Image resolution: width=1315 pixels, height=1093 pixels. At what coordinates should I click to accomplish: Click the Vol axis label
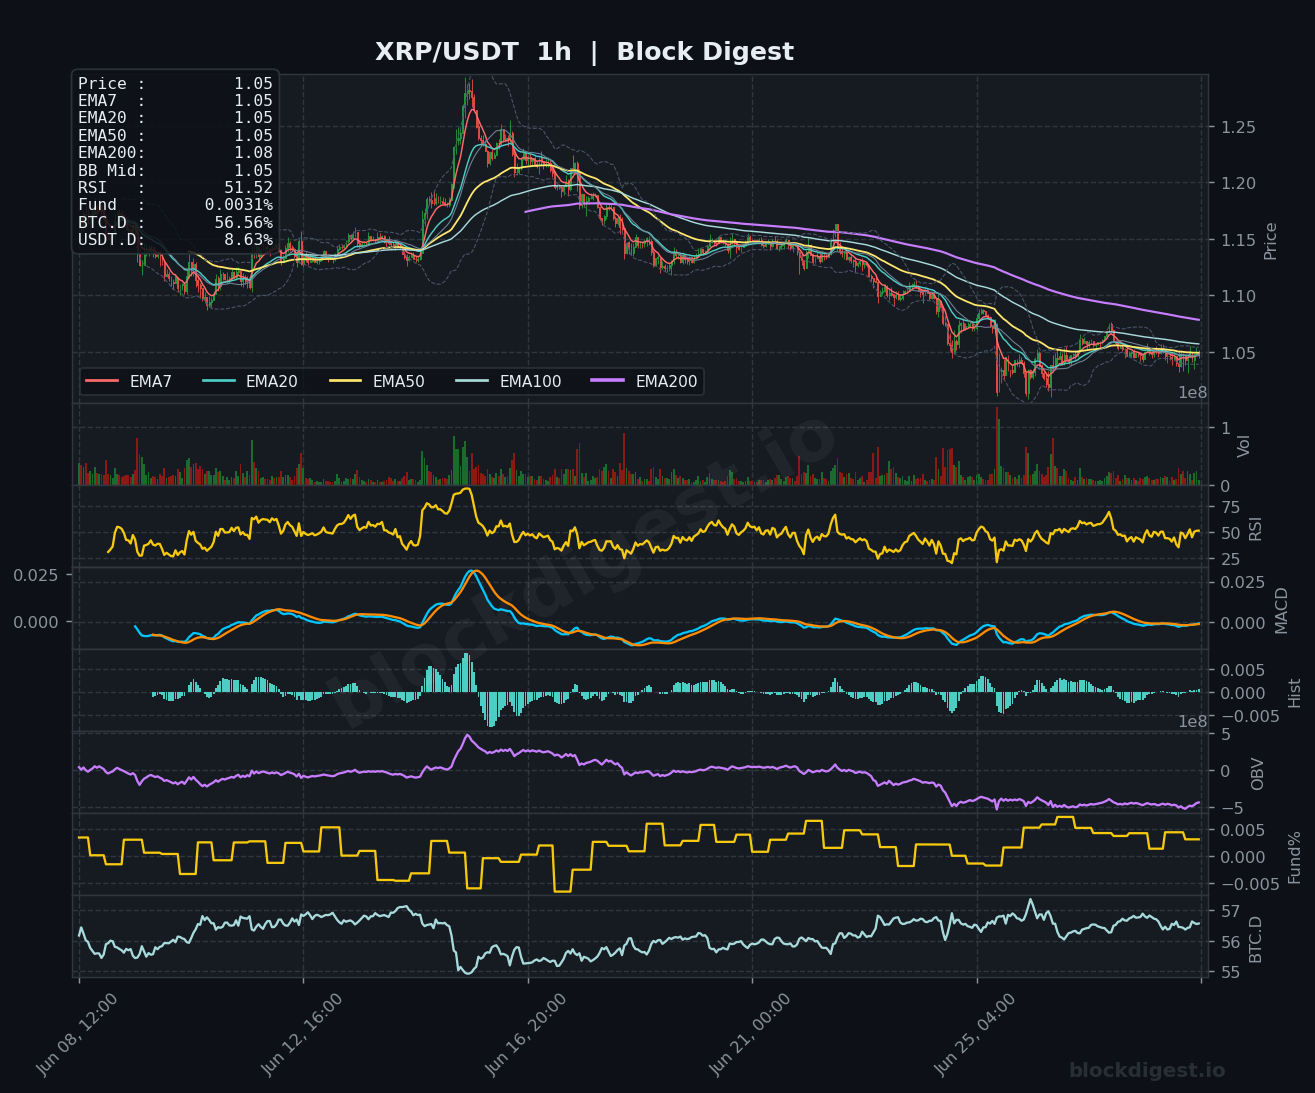[1244, 446]
